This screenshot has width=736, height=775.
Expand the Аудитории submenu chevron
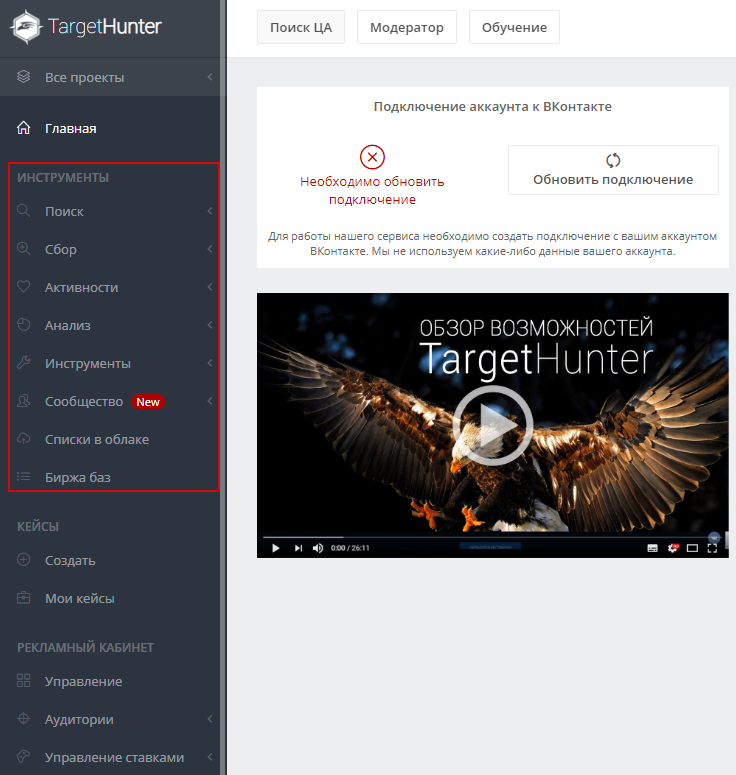tap(210, 719)
